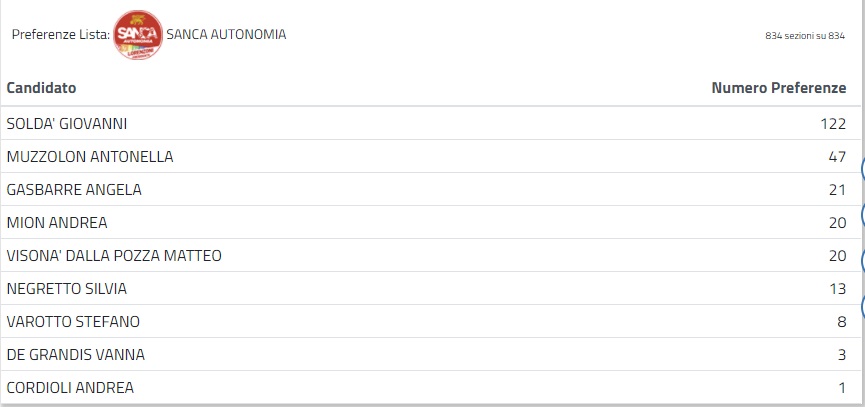Viewport: 865px width, 407px height.
Task: Click on GASBARRE ANGELA in the list
Action: coord(74,190)
